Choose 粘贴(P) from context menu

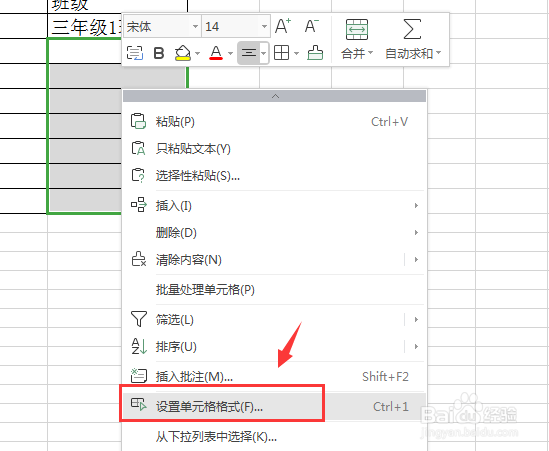pyautogui.click(x=275, y=122)
